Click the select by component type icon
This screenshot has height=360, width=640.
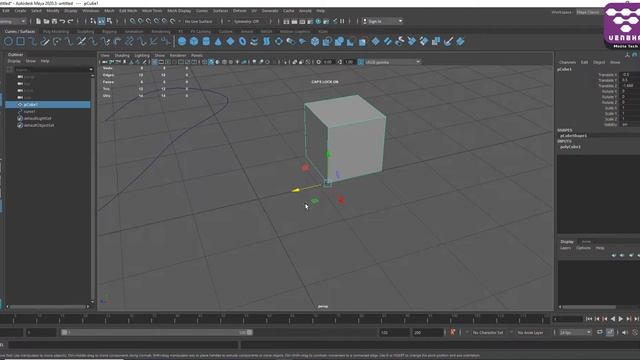point(109,21)
